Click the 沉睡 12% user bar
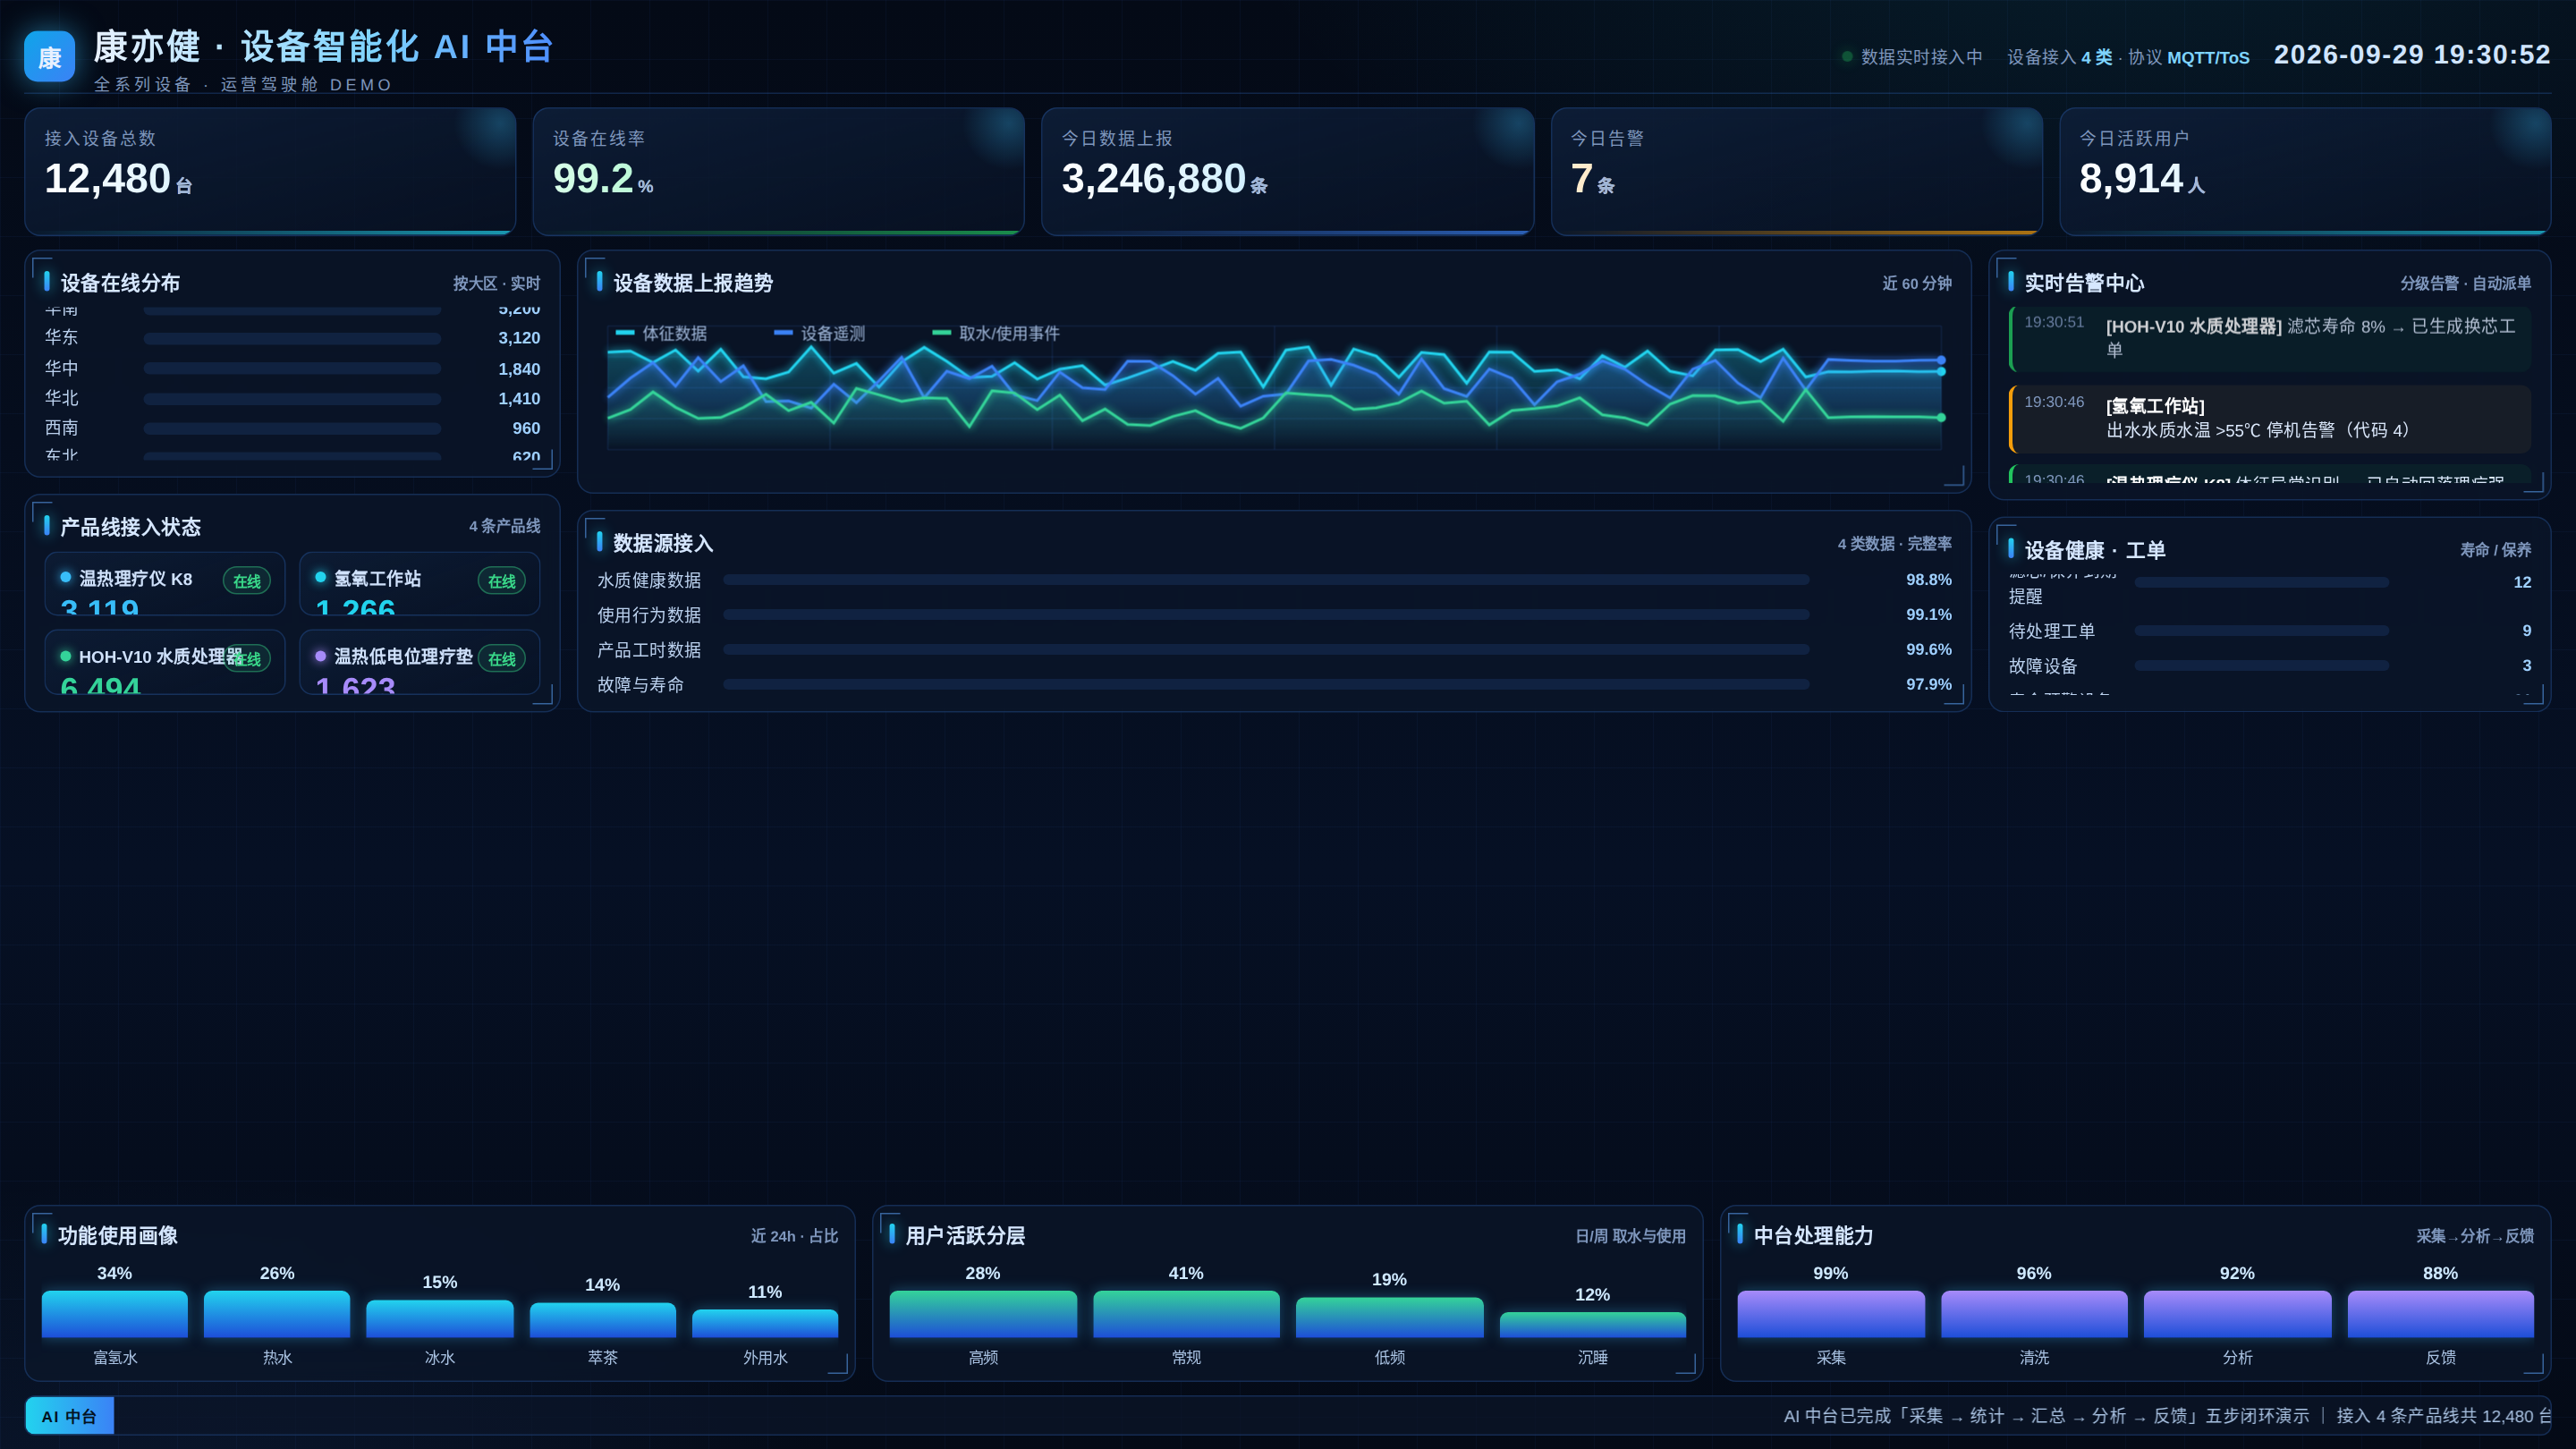Viewport: 2576px width, 1449px height. coord(1593,1324)
